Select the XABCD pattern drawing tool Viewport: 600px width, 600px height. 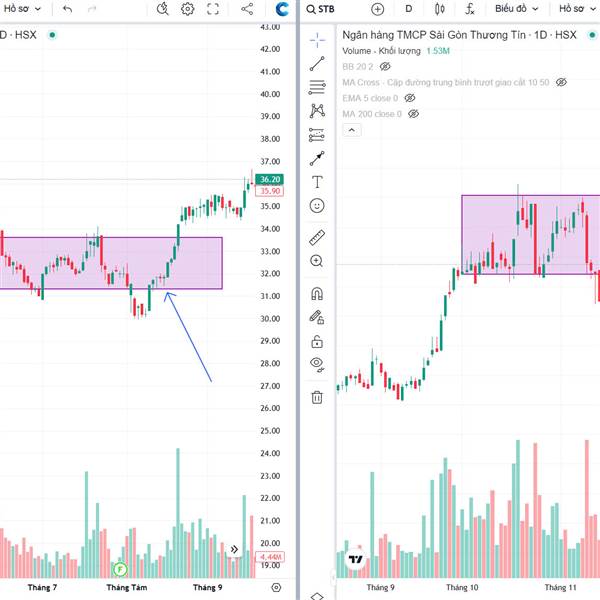(x=317, y=111)
